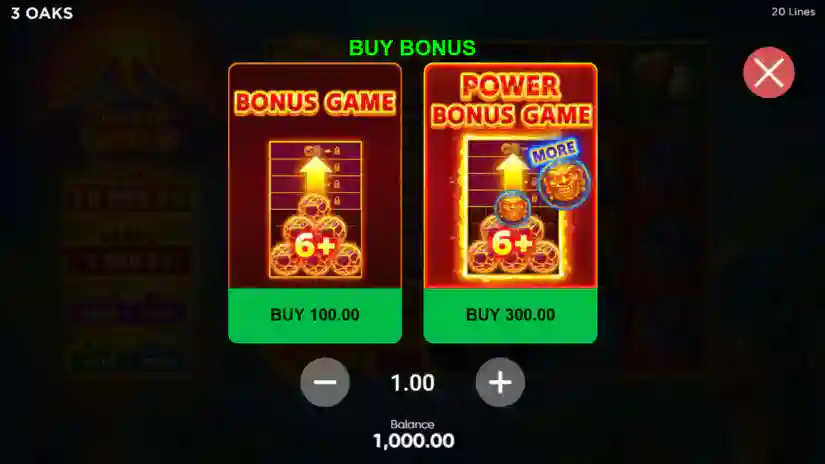The height and width of the screenshot is (464, 825).
Task: Click the small mask coin icon
Action: point(511,208)
